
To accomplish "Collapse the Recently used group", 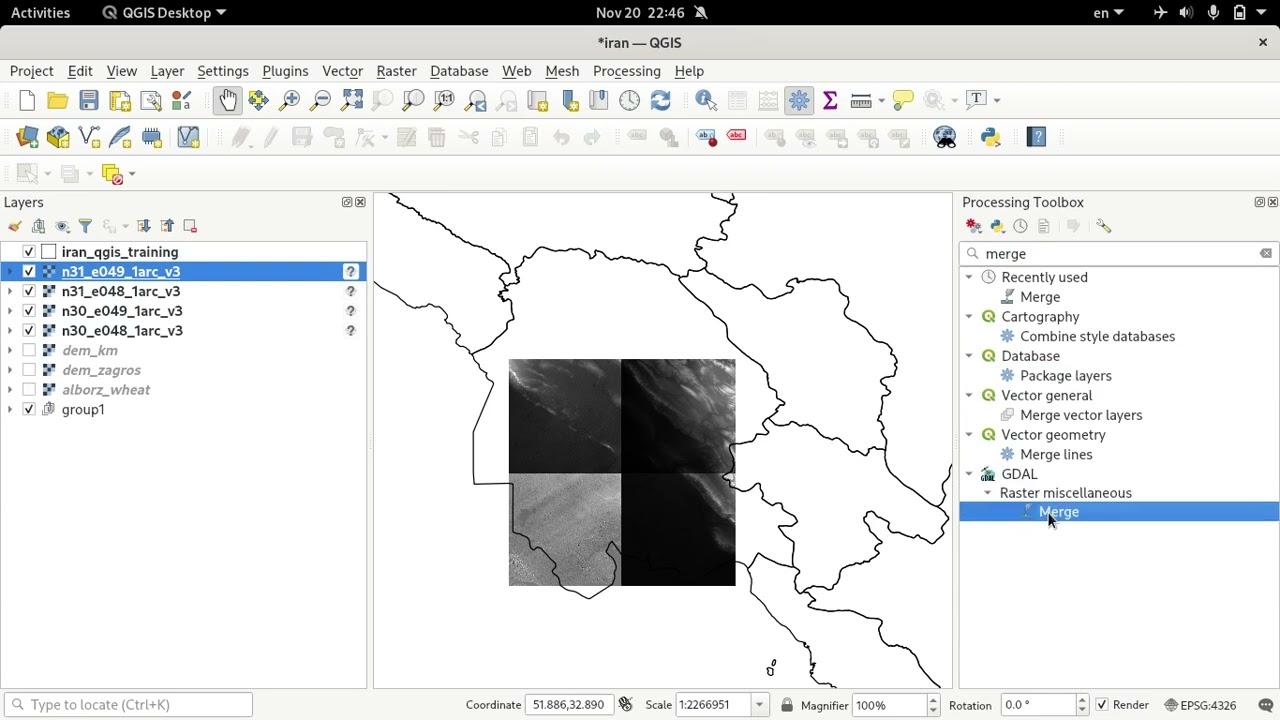I will [x=969, y=277].
